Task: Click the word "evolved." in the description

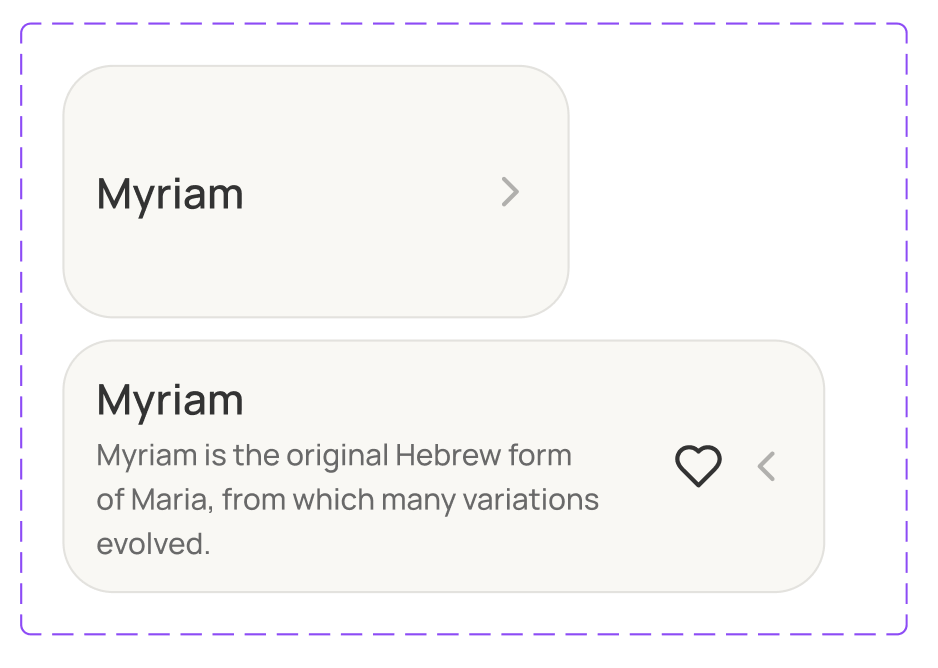Action: click(x=153, y=545)
